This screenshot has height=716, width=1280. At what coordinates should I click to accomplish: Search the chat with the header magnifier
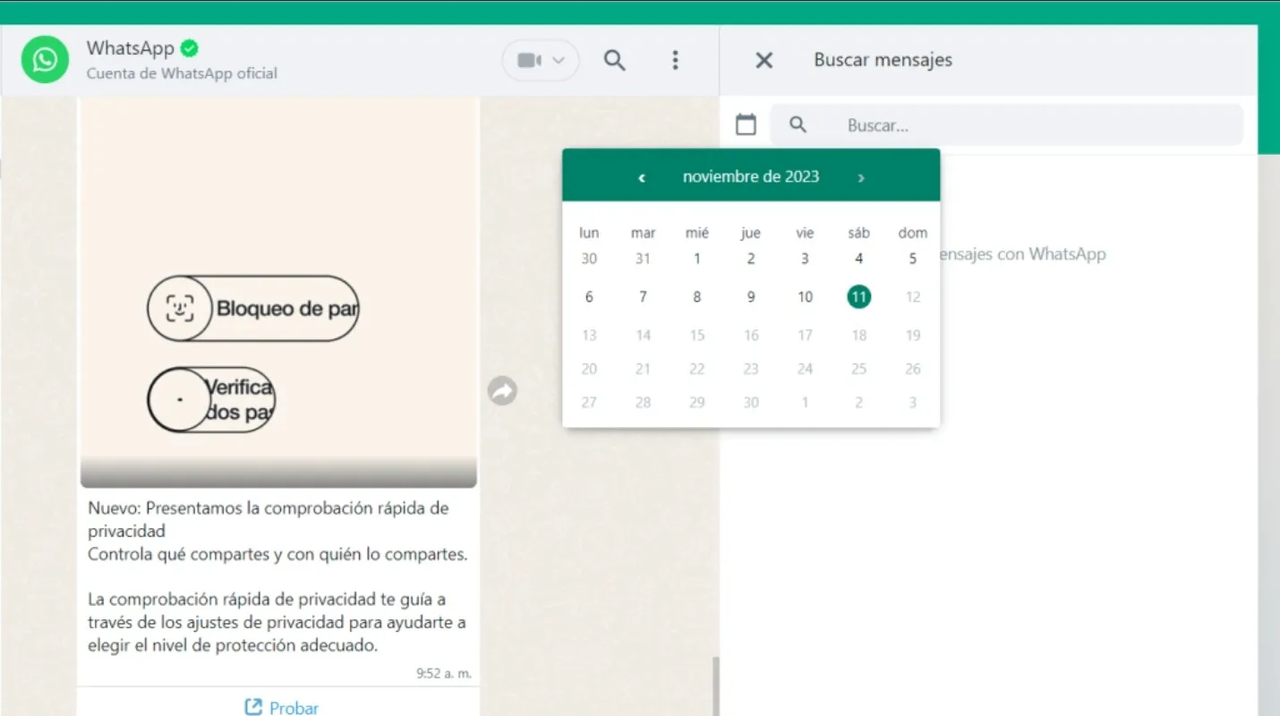coord(614,60)
